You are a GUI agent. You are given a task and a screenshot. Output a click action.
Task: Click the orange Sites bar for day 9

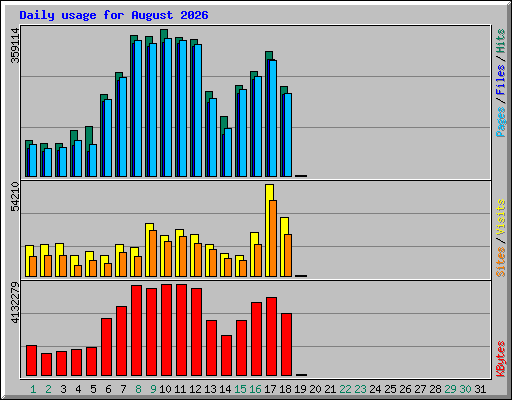pyautogui.click(x=153, y=253)
